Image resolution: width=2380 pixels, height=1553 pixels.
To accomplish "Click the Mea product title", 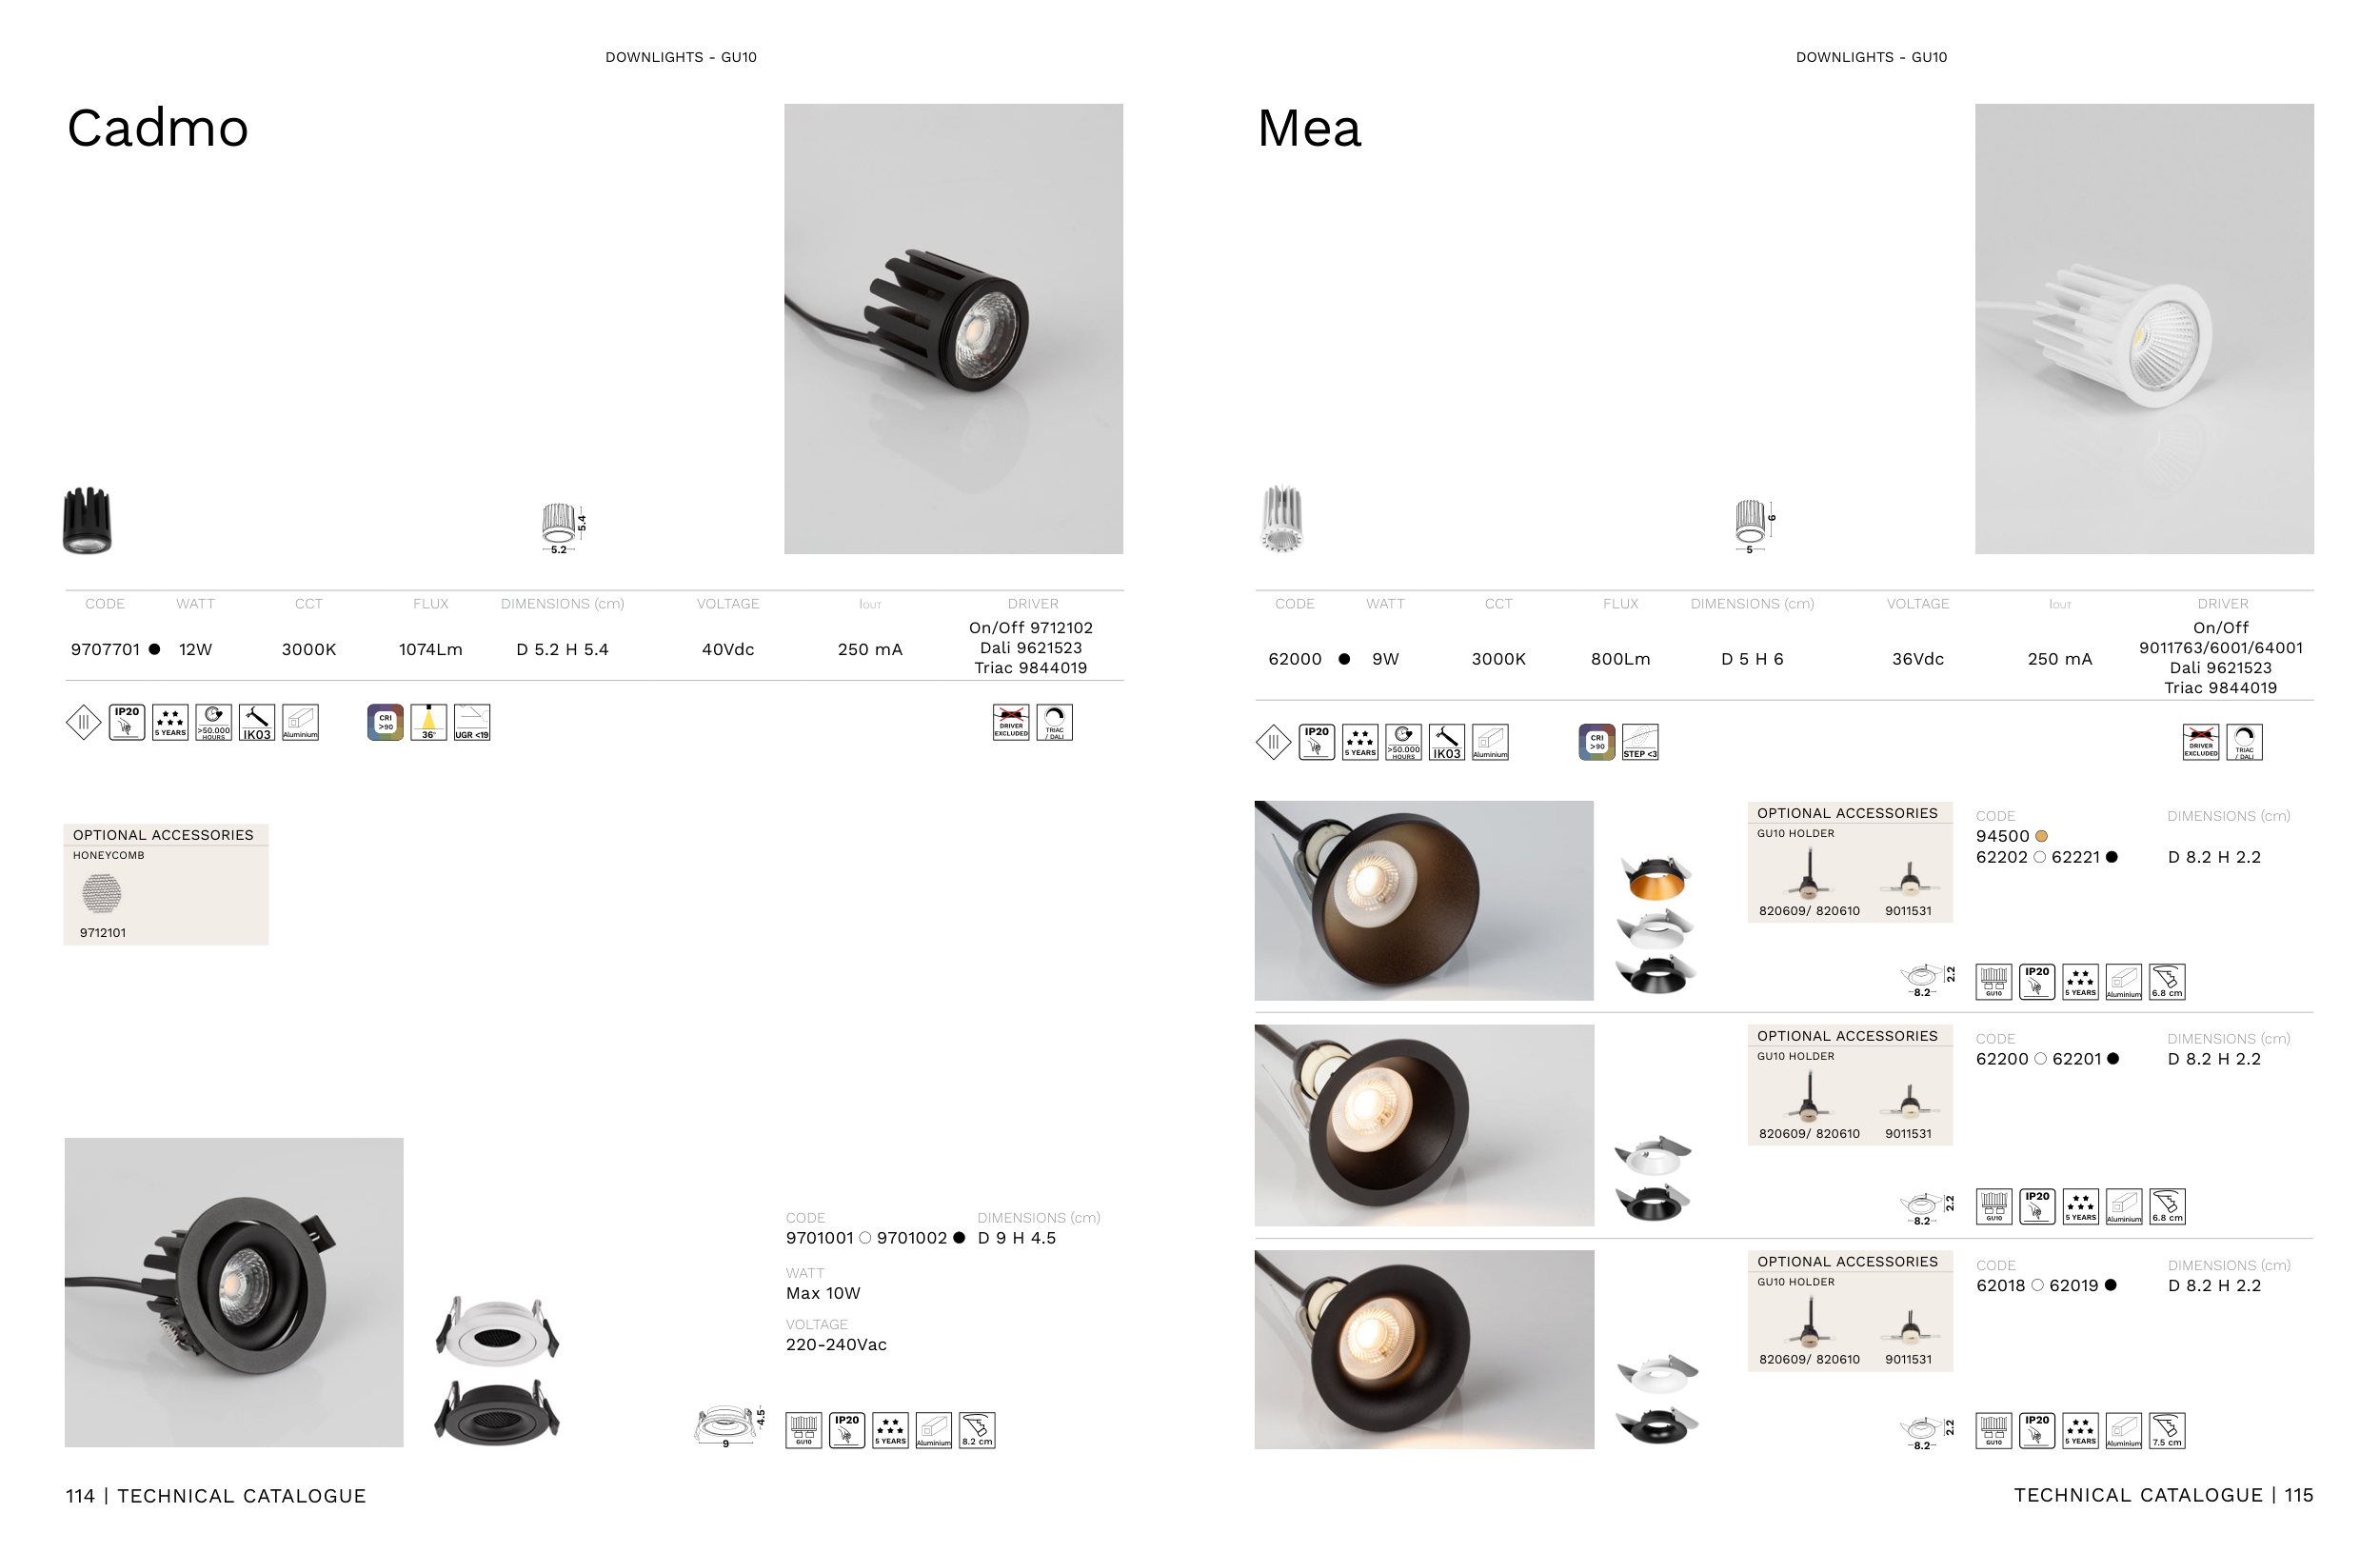I will coord(1309,128).
